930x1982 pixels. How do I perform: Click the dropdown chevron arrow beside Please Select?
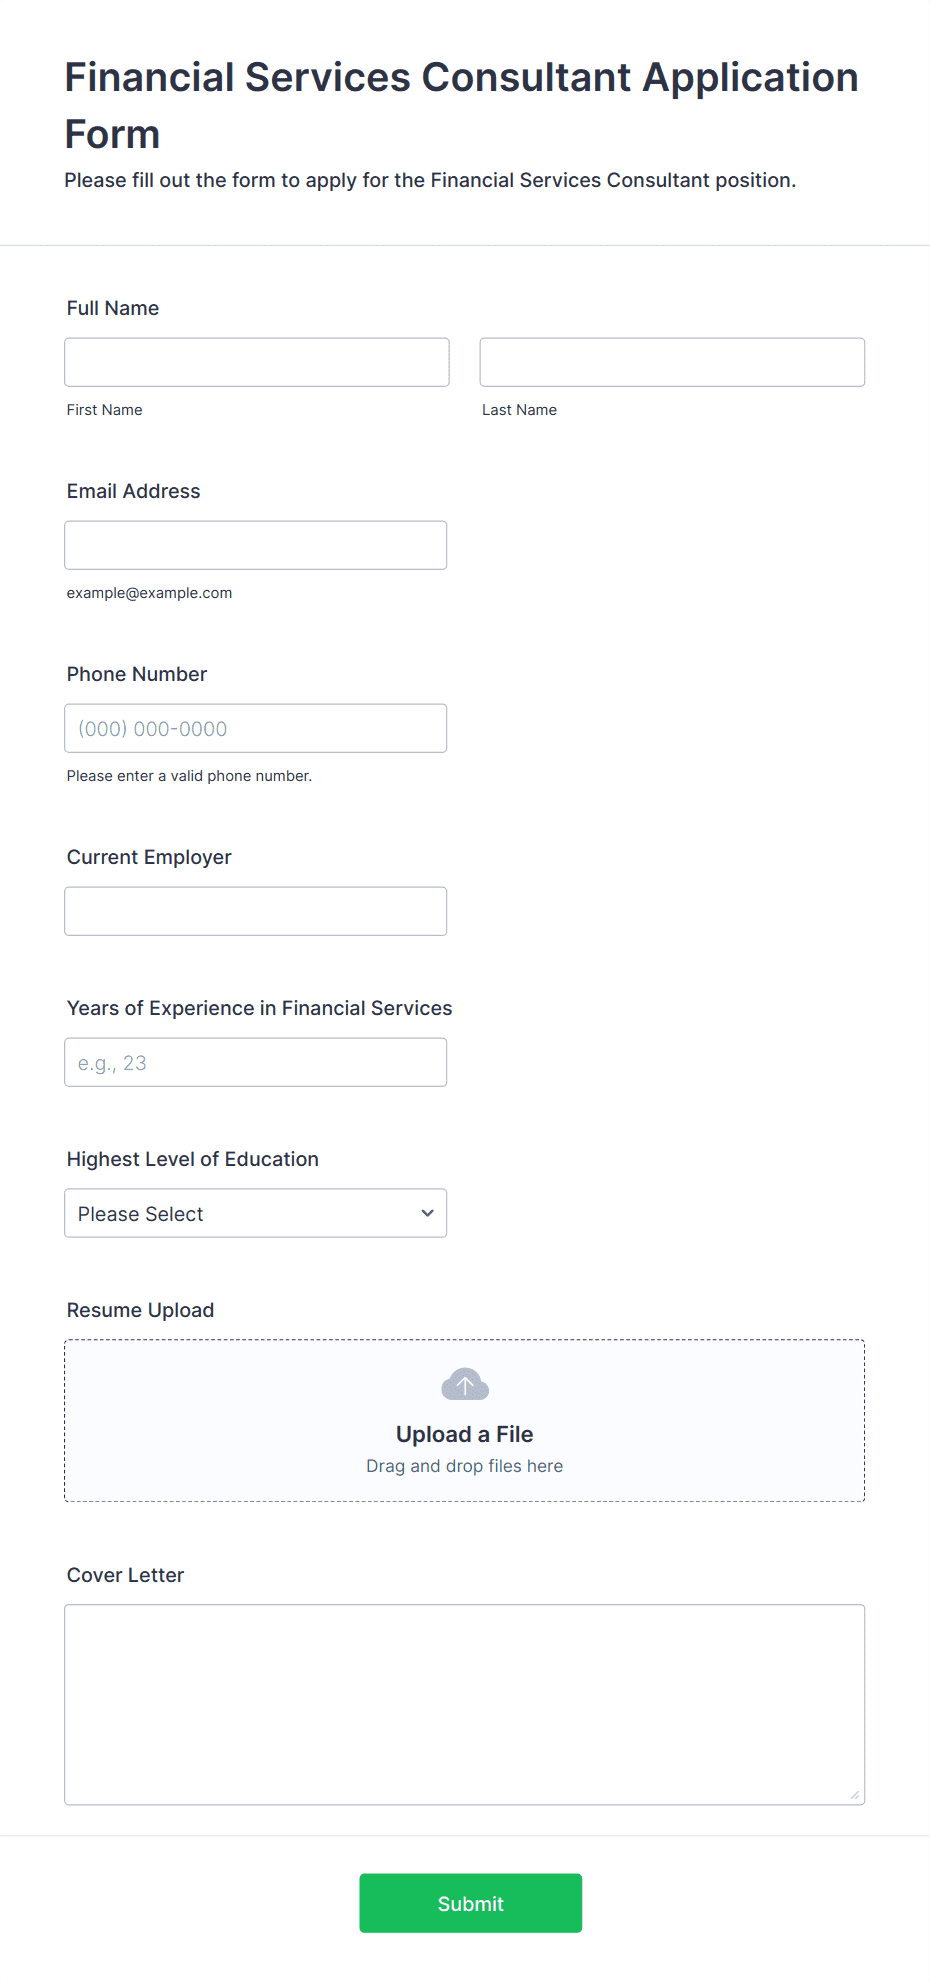click(427, 1213)
